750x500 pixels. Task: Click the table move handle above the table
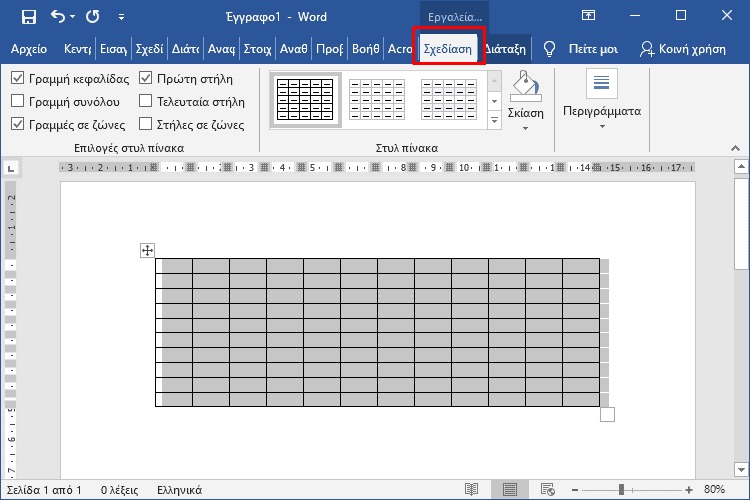147,250
